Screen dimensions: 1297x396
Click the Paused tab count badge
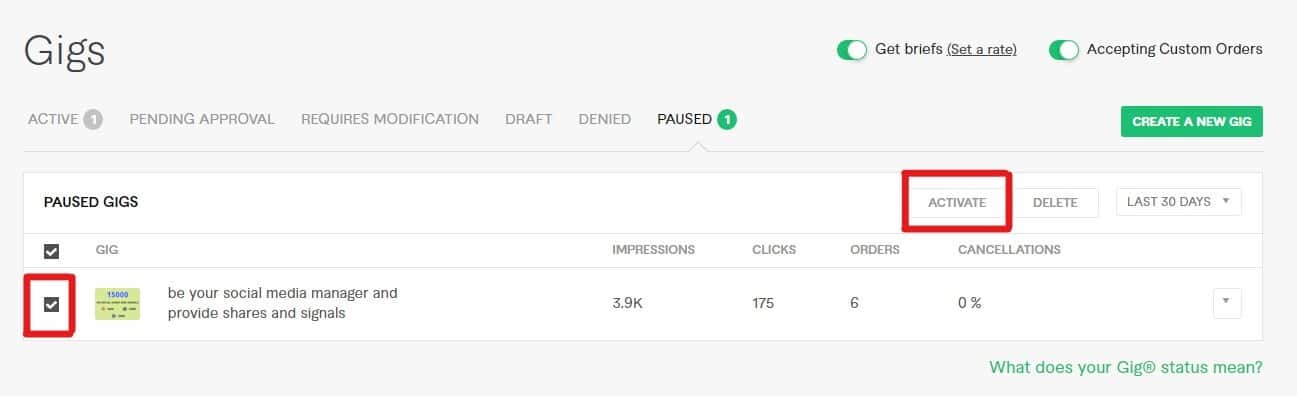point(727,120)
